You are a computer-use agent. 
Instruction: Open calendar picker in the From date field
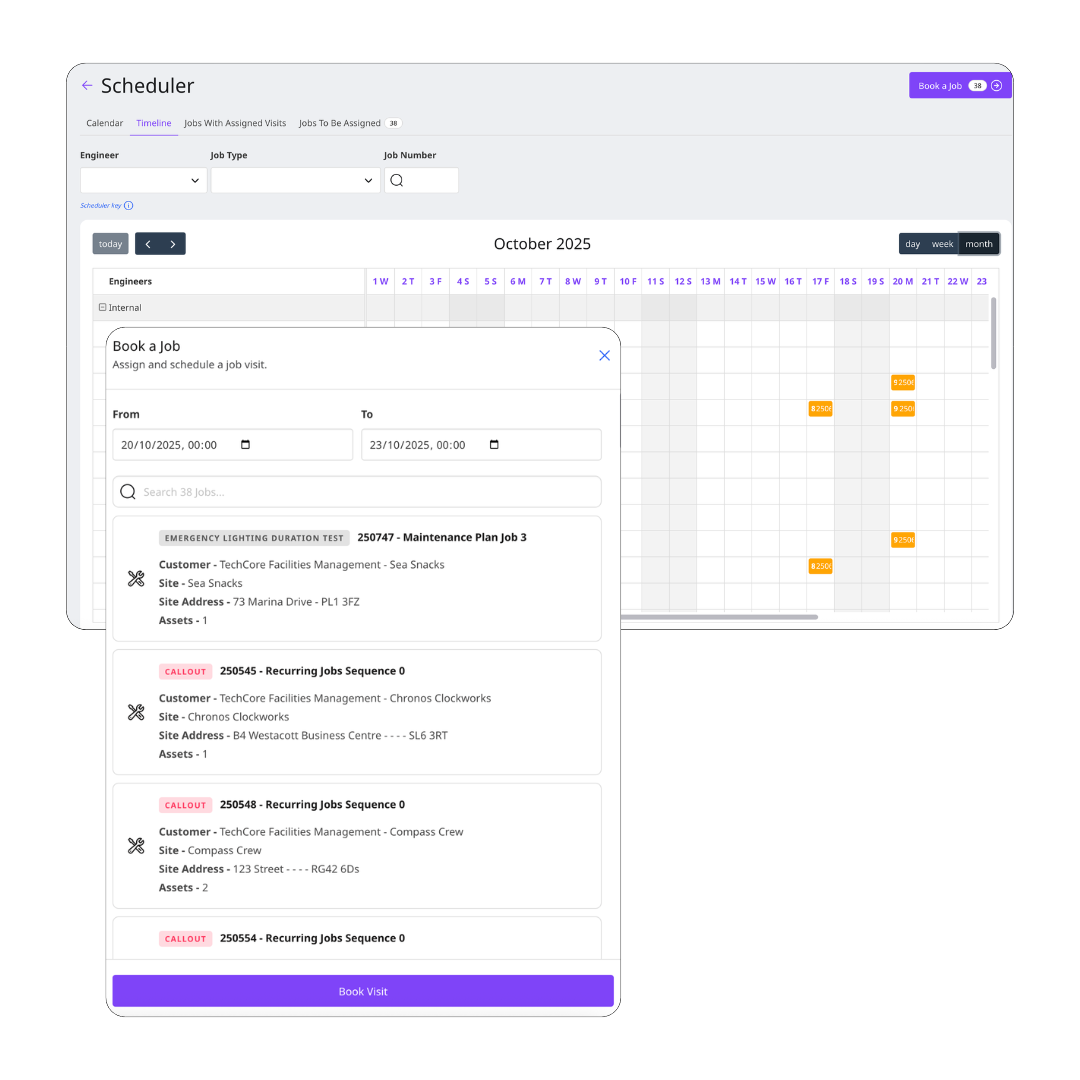tap(246, 445)
